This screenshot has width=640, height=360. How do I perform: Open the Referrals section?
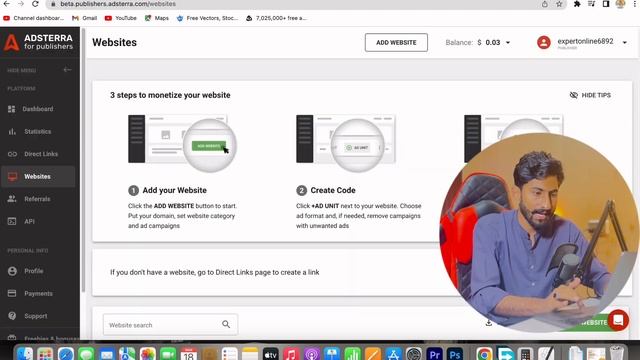38,199
